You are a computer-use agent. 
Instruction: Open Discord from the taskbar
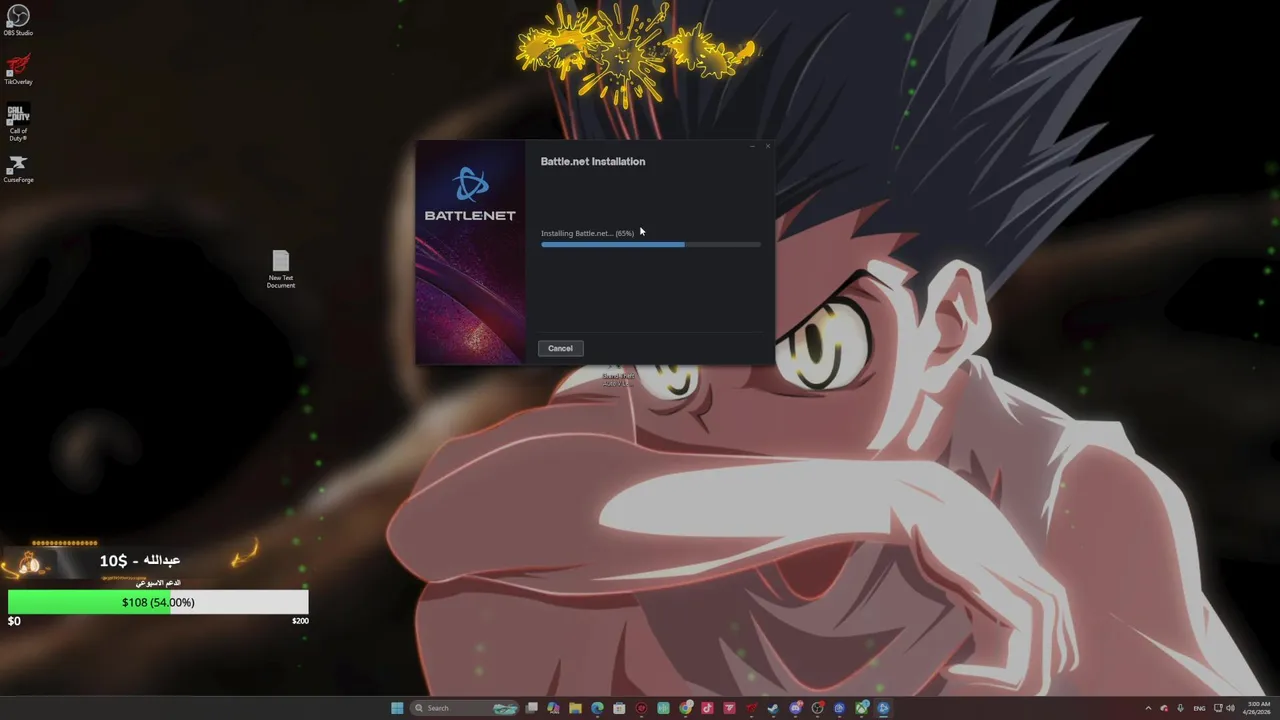click(x=795, y=708)
